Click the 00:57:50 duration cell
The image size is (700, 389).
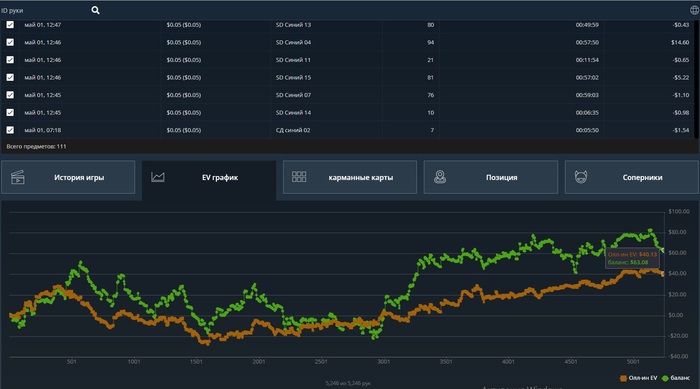point(587,42)
